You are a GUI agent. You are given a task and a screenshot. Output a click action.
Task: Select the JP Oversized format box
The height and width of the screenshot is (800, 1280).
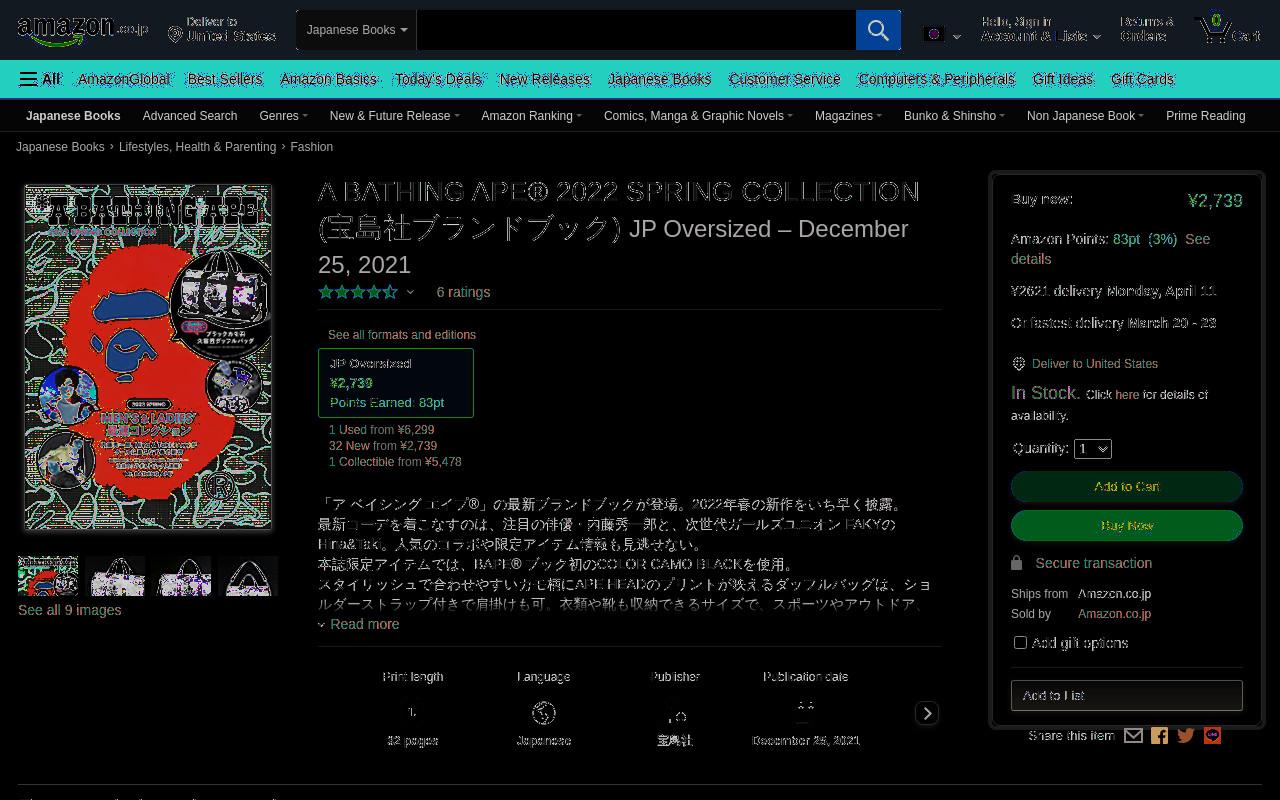tap(396, 383)
